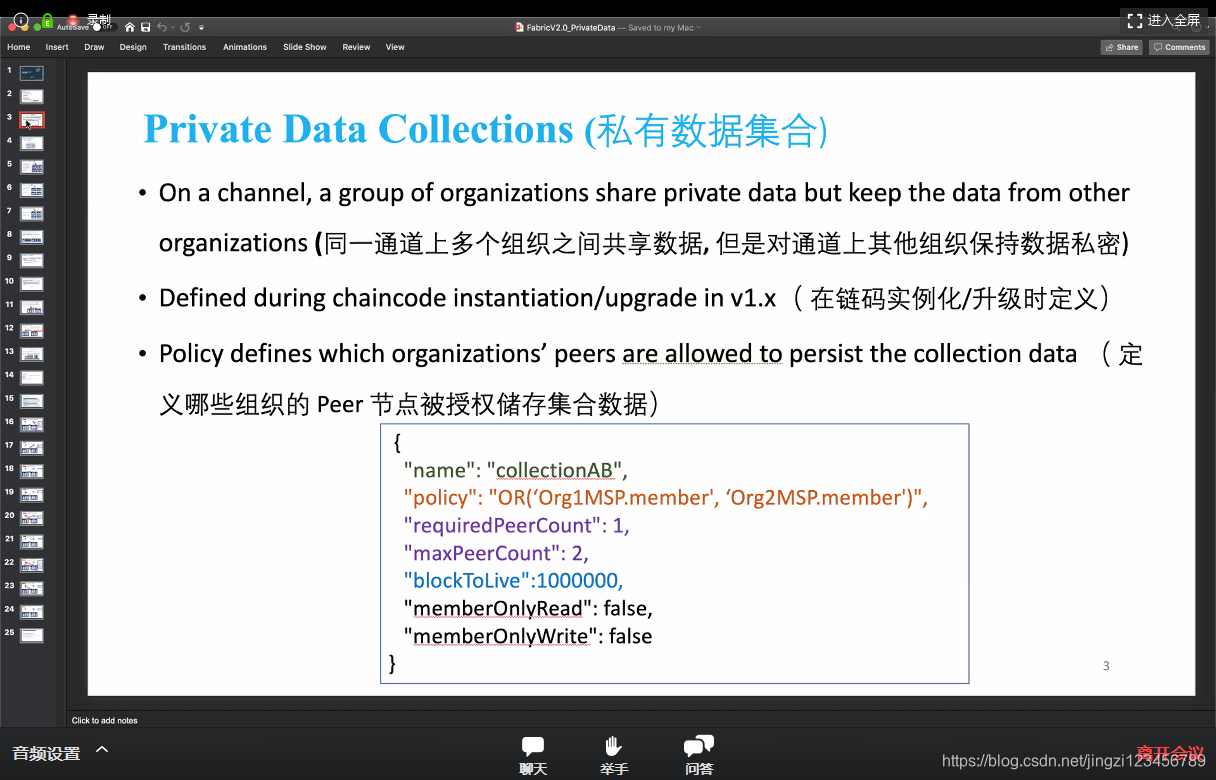Click the Share button
This screenshot has height=780, width=1216.
tap(1122, 47)
